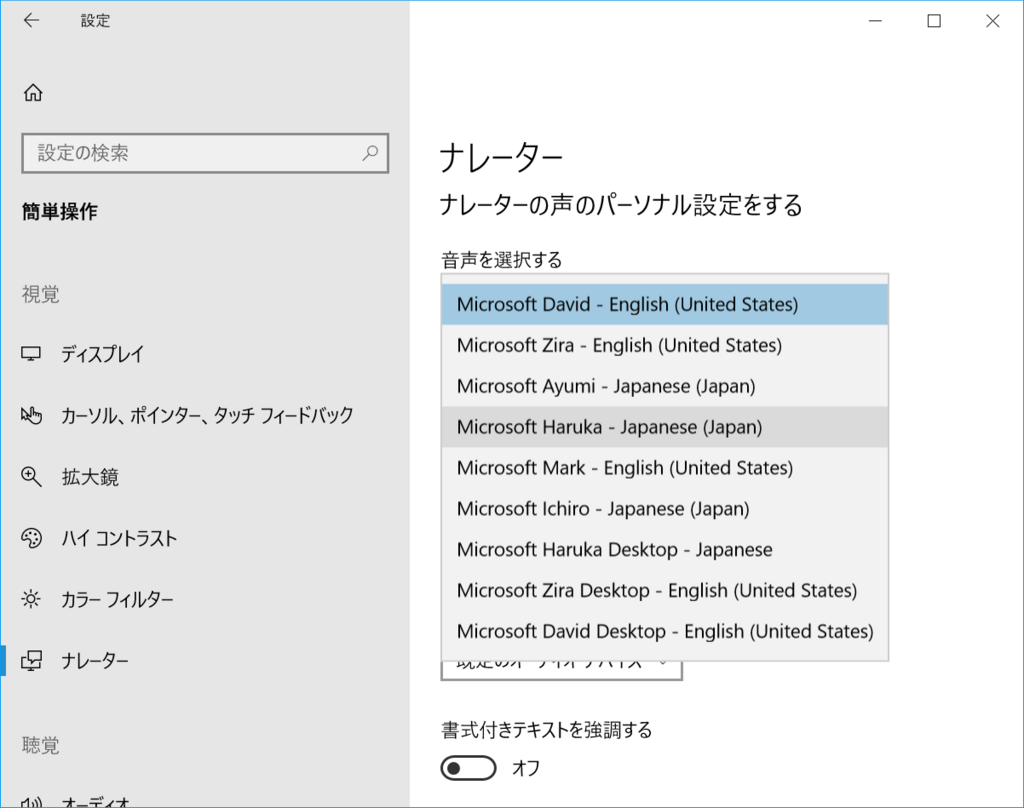Image resolution: width=1024 pixels, height=808 pixels.
Task: Open ディスプレイ settings page
Action: [204, 354]
